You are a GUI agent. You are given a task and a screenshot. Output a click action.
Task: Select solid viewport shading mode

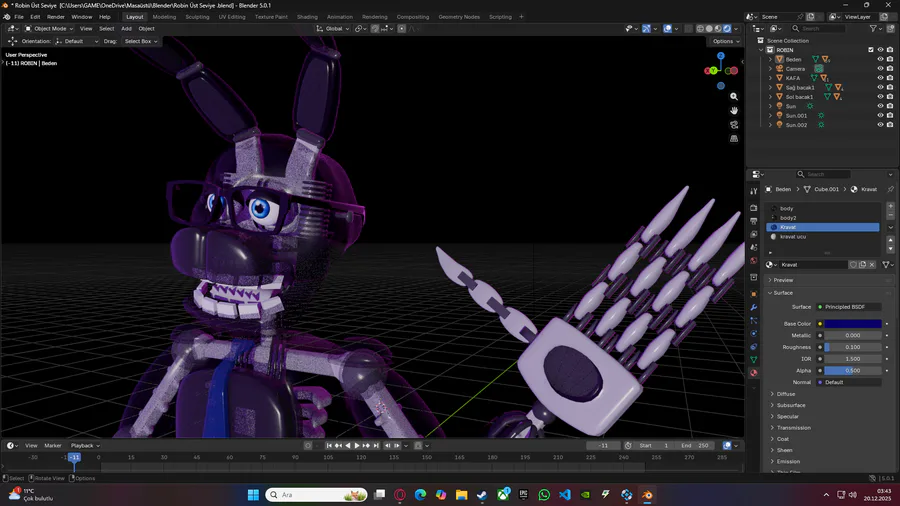[709, 28]
